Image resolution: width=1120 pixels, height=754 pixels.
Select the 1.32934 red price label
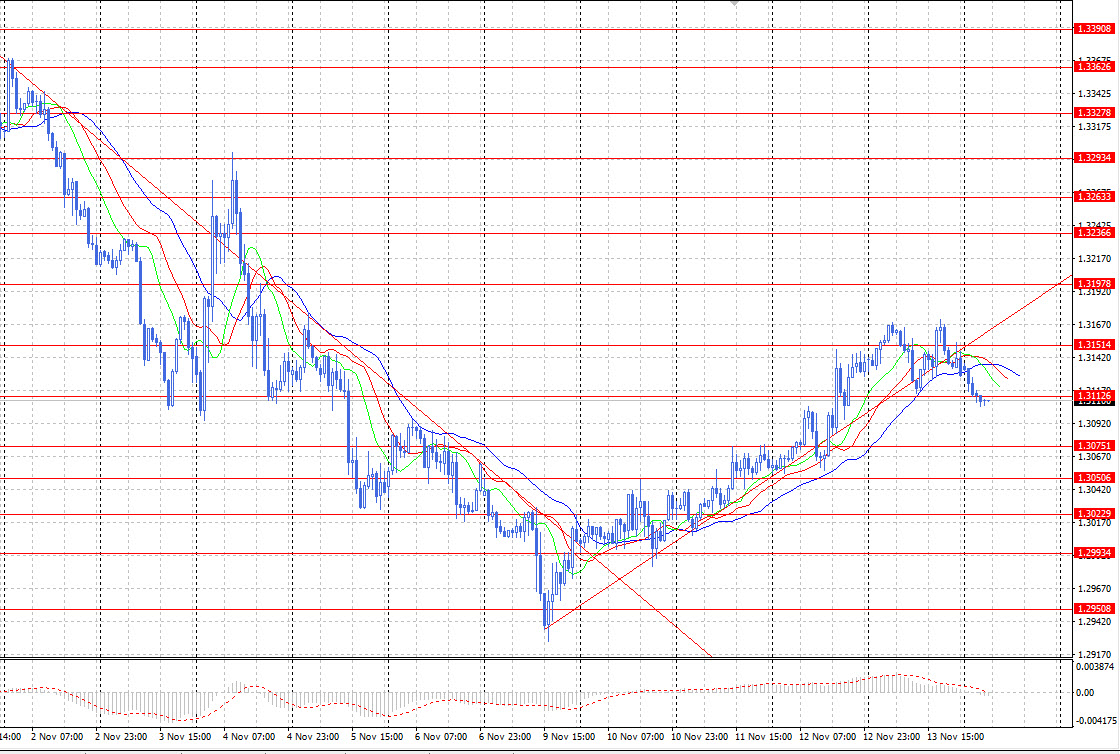[x=1094, y=158]
